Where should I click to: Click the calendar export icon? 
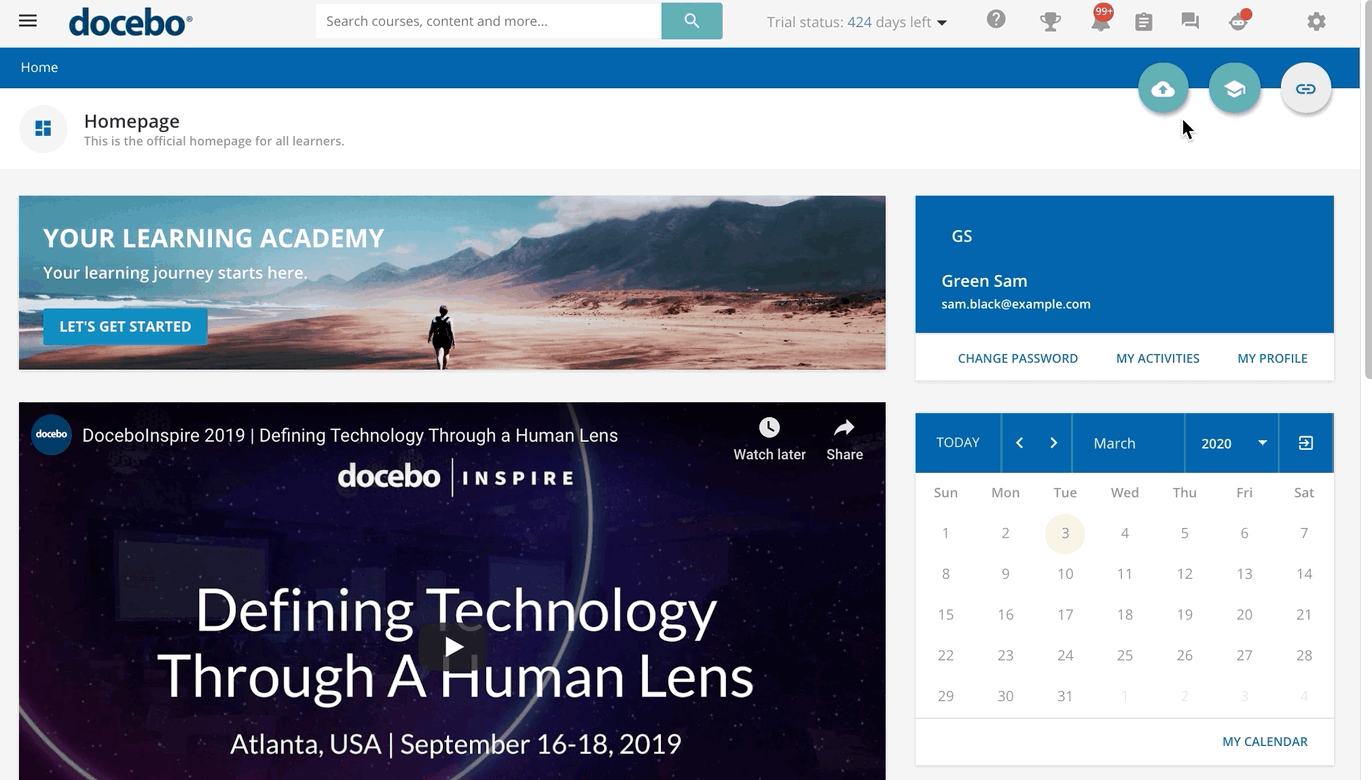(x=1306, y=443)
